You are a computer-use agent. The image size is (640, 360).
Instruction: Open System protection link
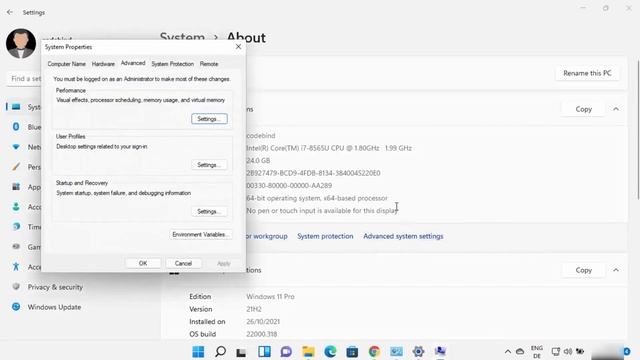click(325, 236)
